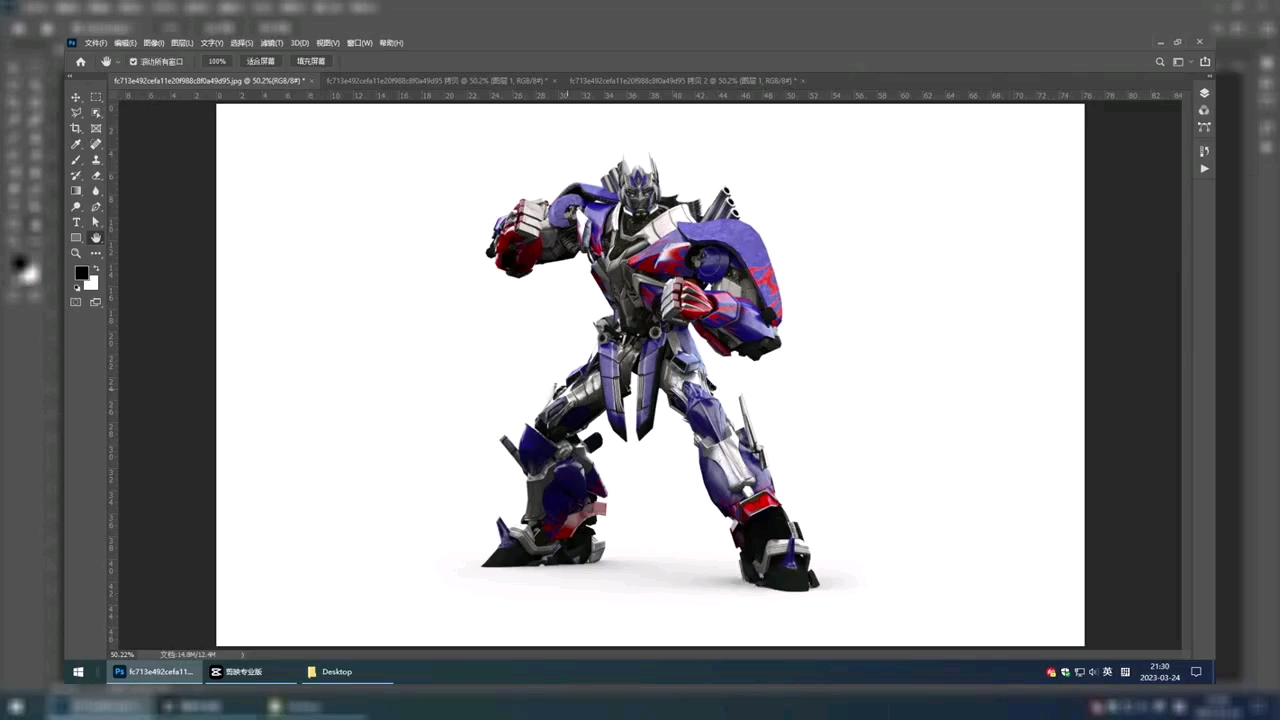Screen dimensions: 1280x720
Task: Select the Polygonal Lasso tool
Action: (76, 113)
